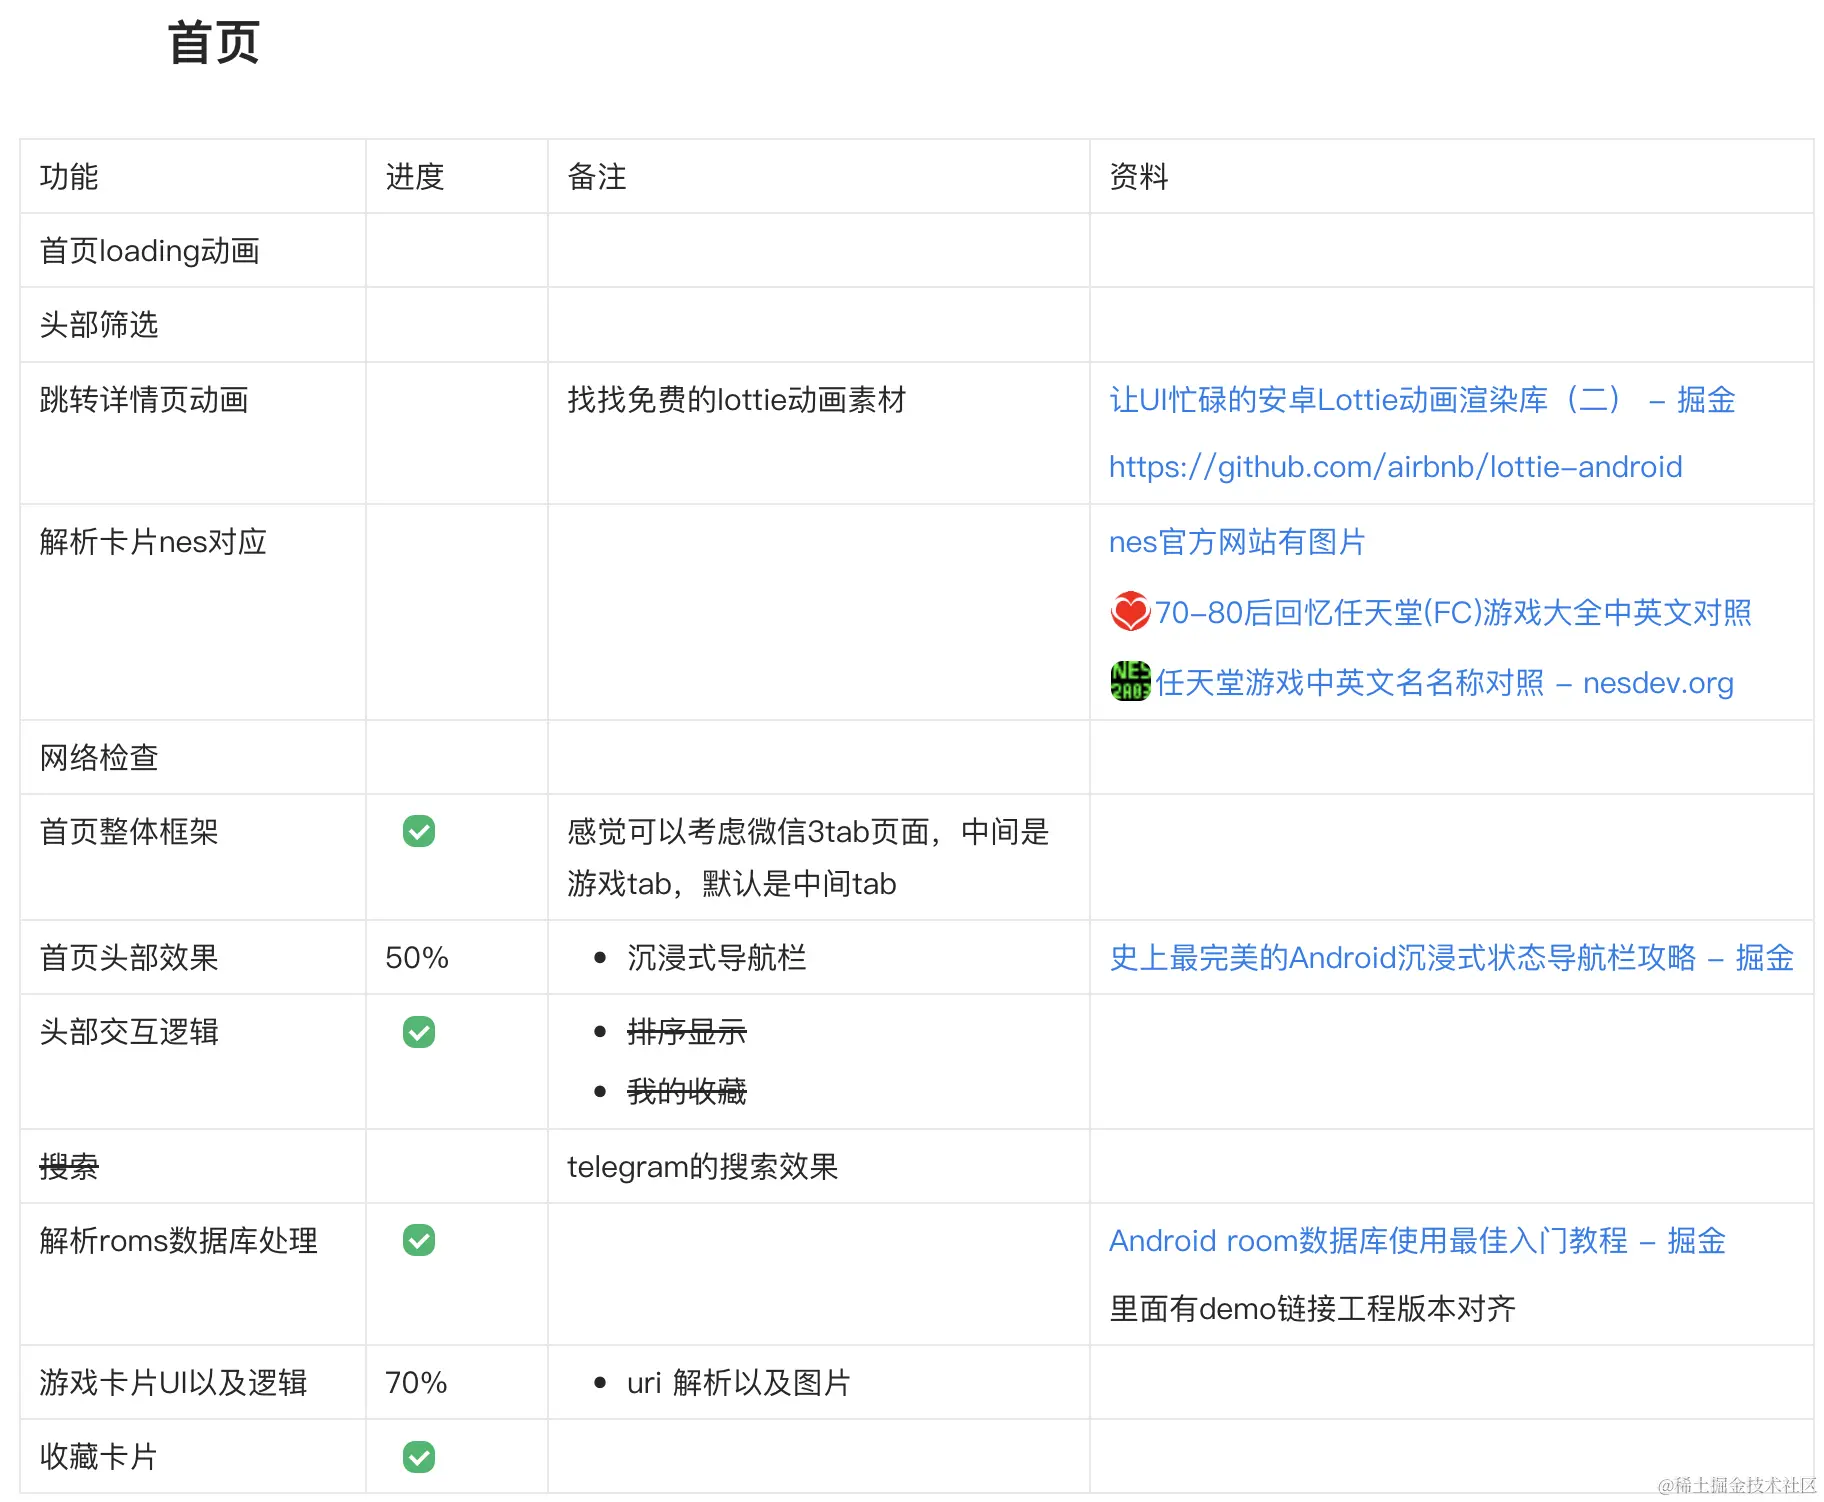Open the 70-80后回忆任天堂(FC)游戏大全 link

tap(1453, 612)
